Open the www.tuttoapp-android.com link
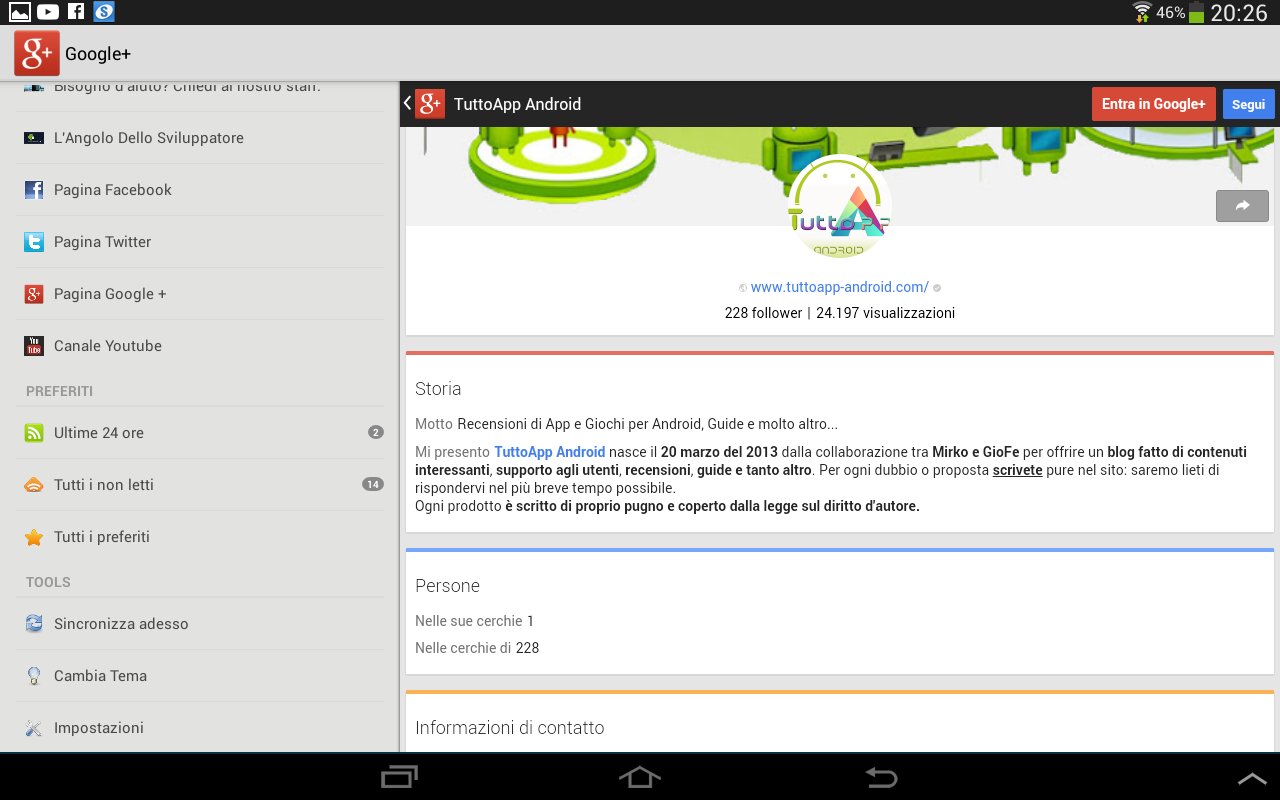Image resolution: width=1280 pixels, height=800 pixels. tap(839, 287)
